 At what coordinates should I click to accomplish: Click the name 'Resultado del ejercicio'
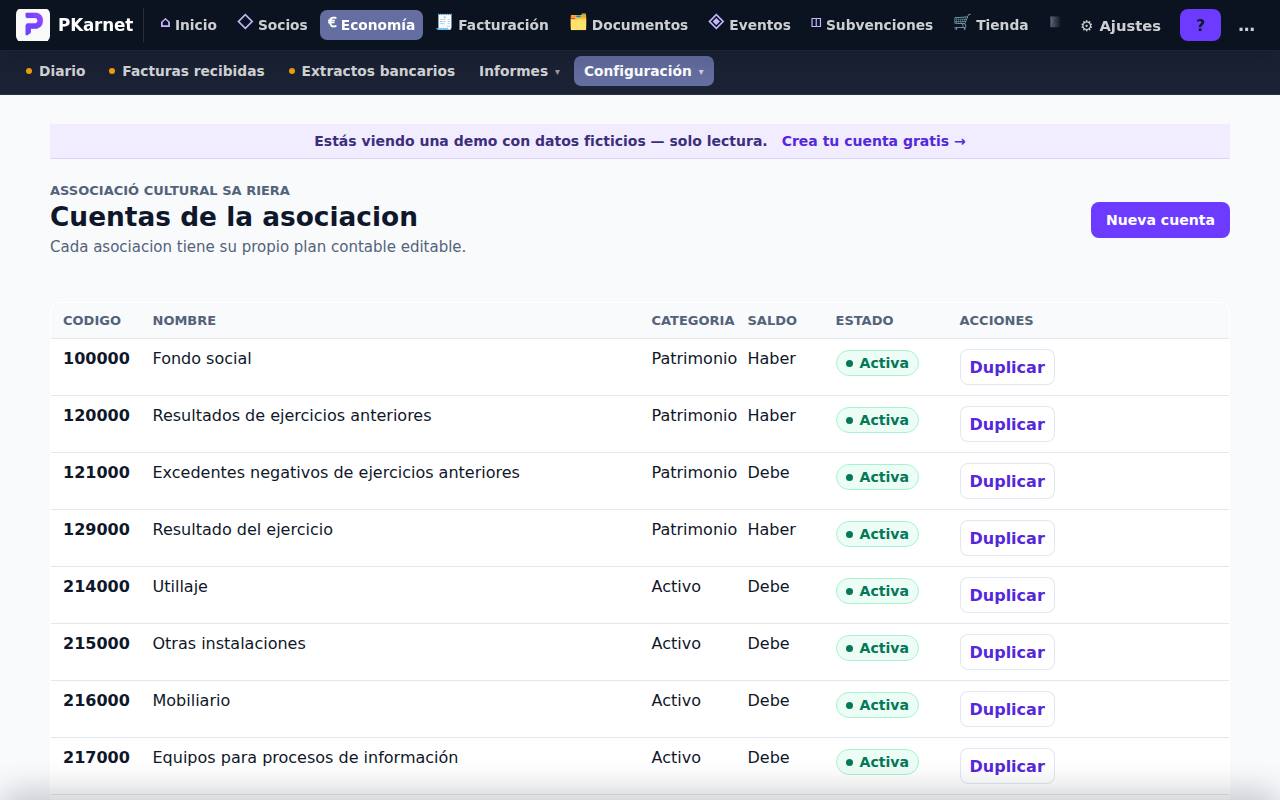tap(243, 529)
